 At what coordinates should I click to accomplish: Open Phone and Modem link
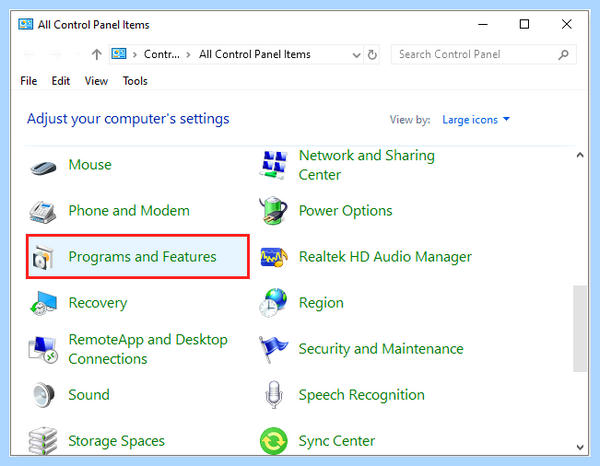(x=129, y=211)
